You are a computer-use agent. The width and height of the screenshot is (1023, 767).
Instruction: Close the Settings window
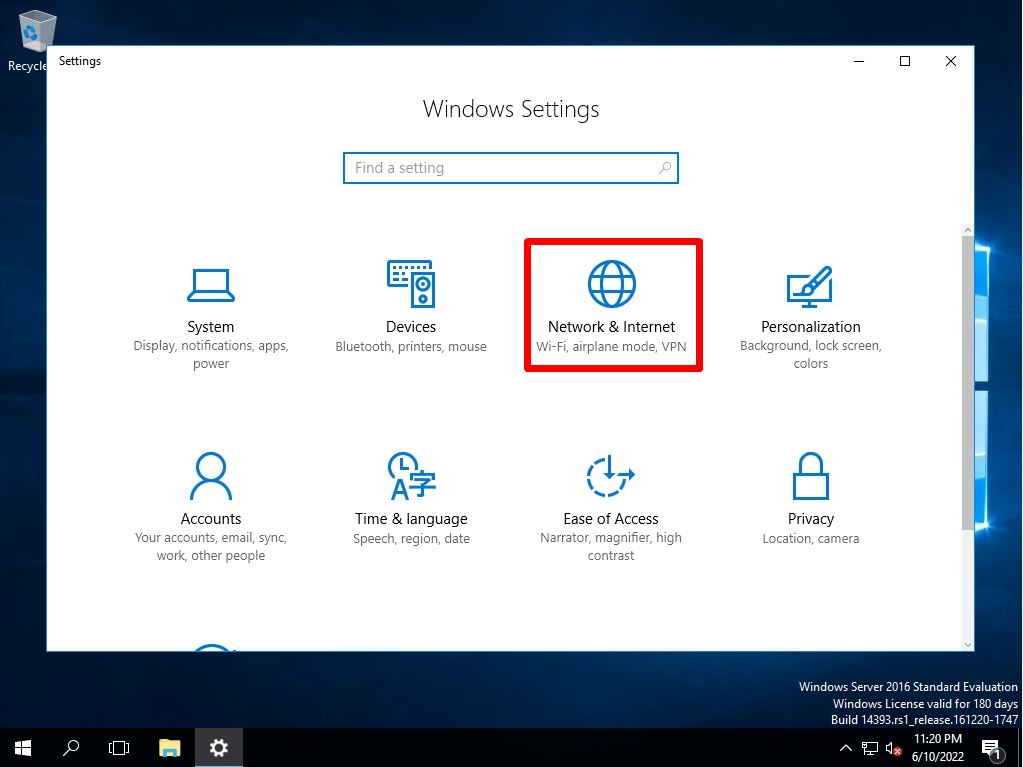951,61
